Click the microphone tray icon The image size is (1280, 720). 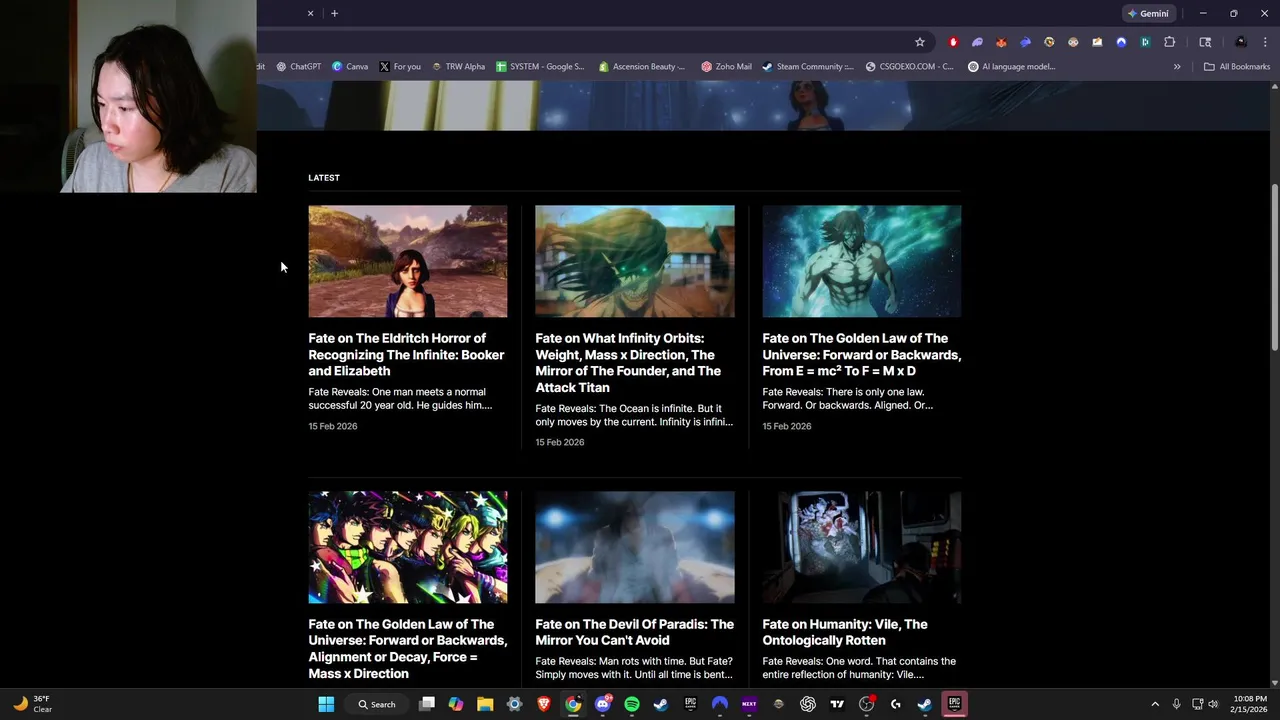(x=1176, y=704)
